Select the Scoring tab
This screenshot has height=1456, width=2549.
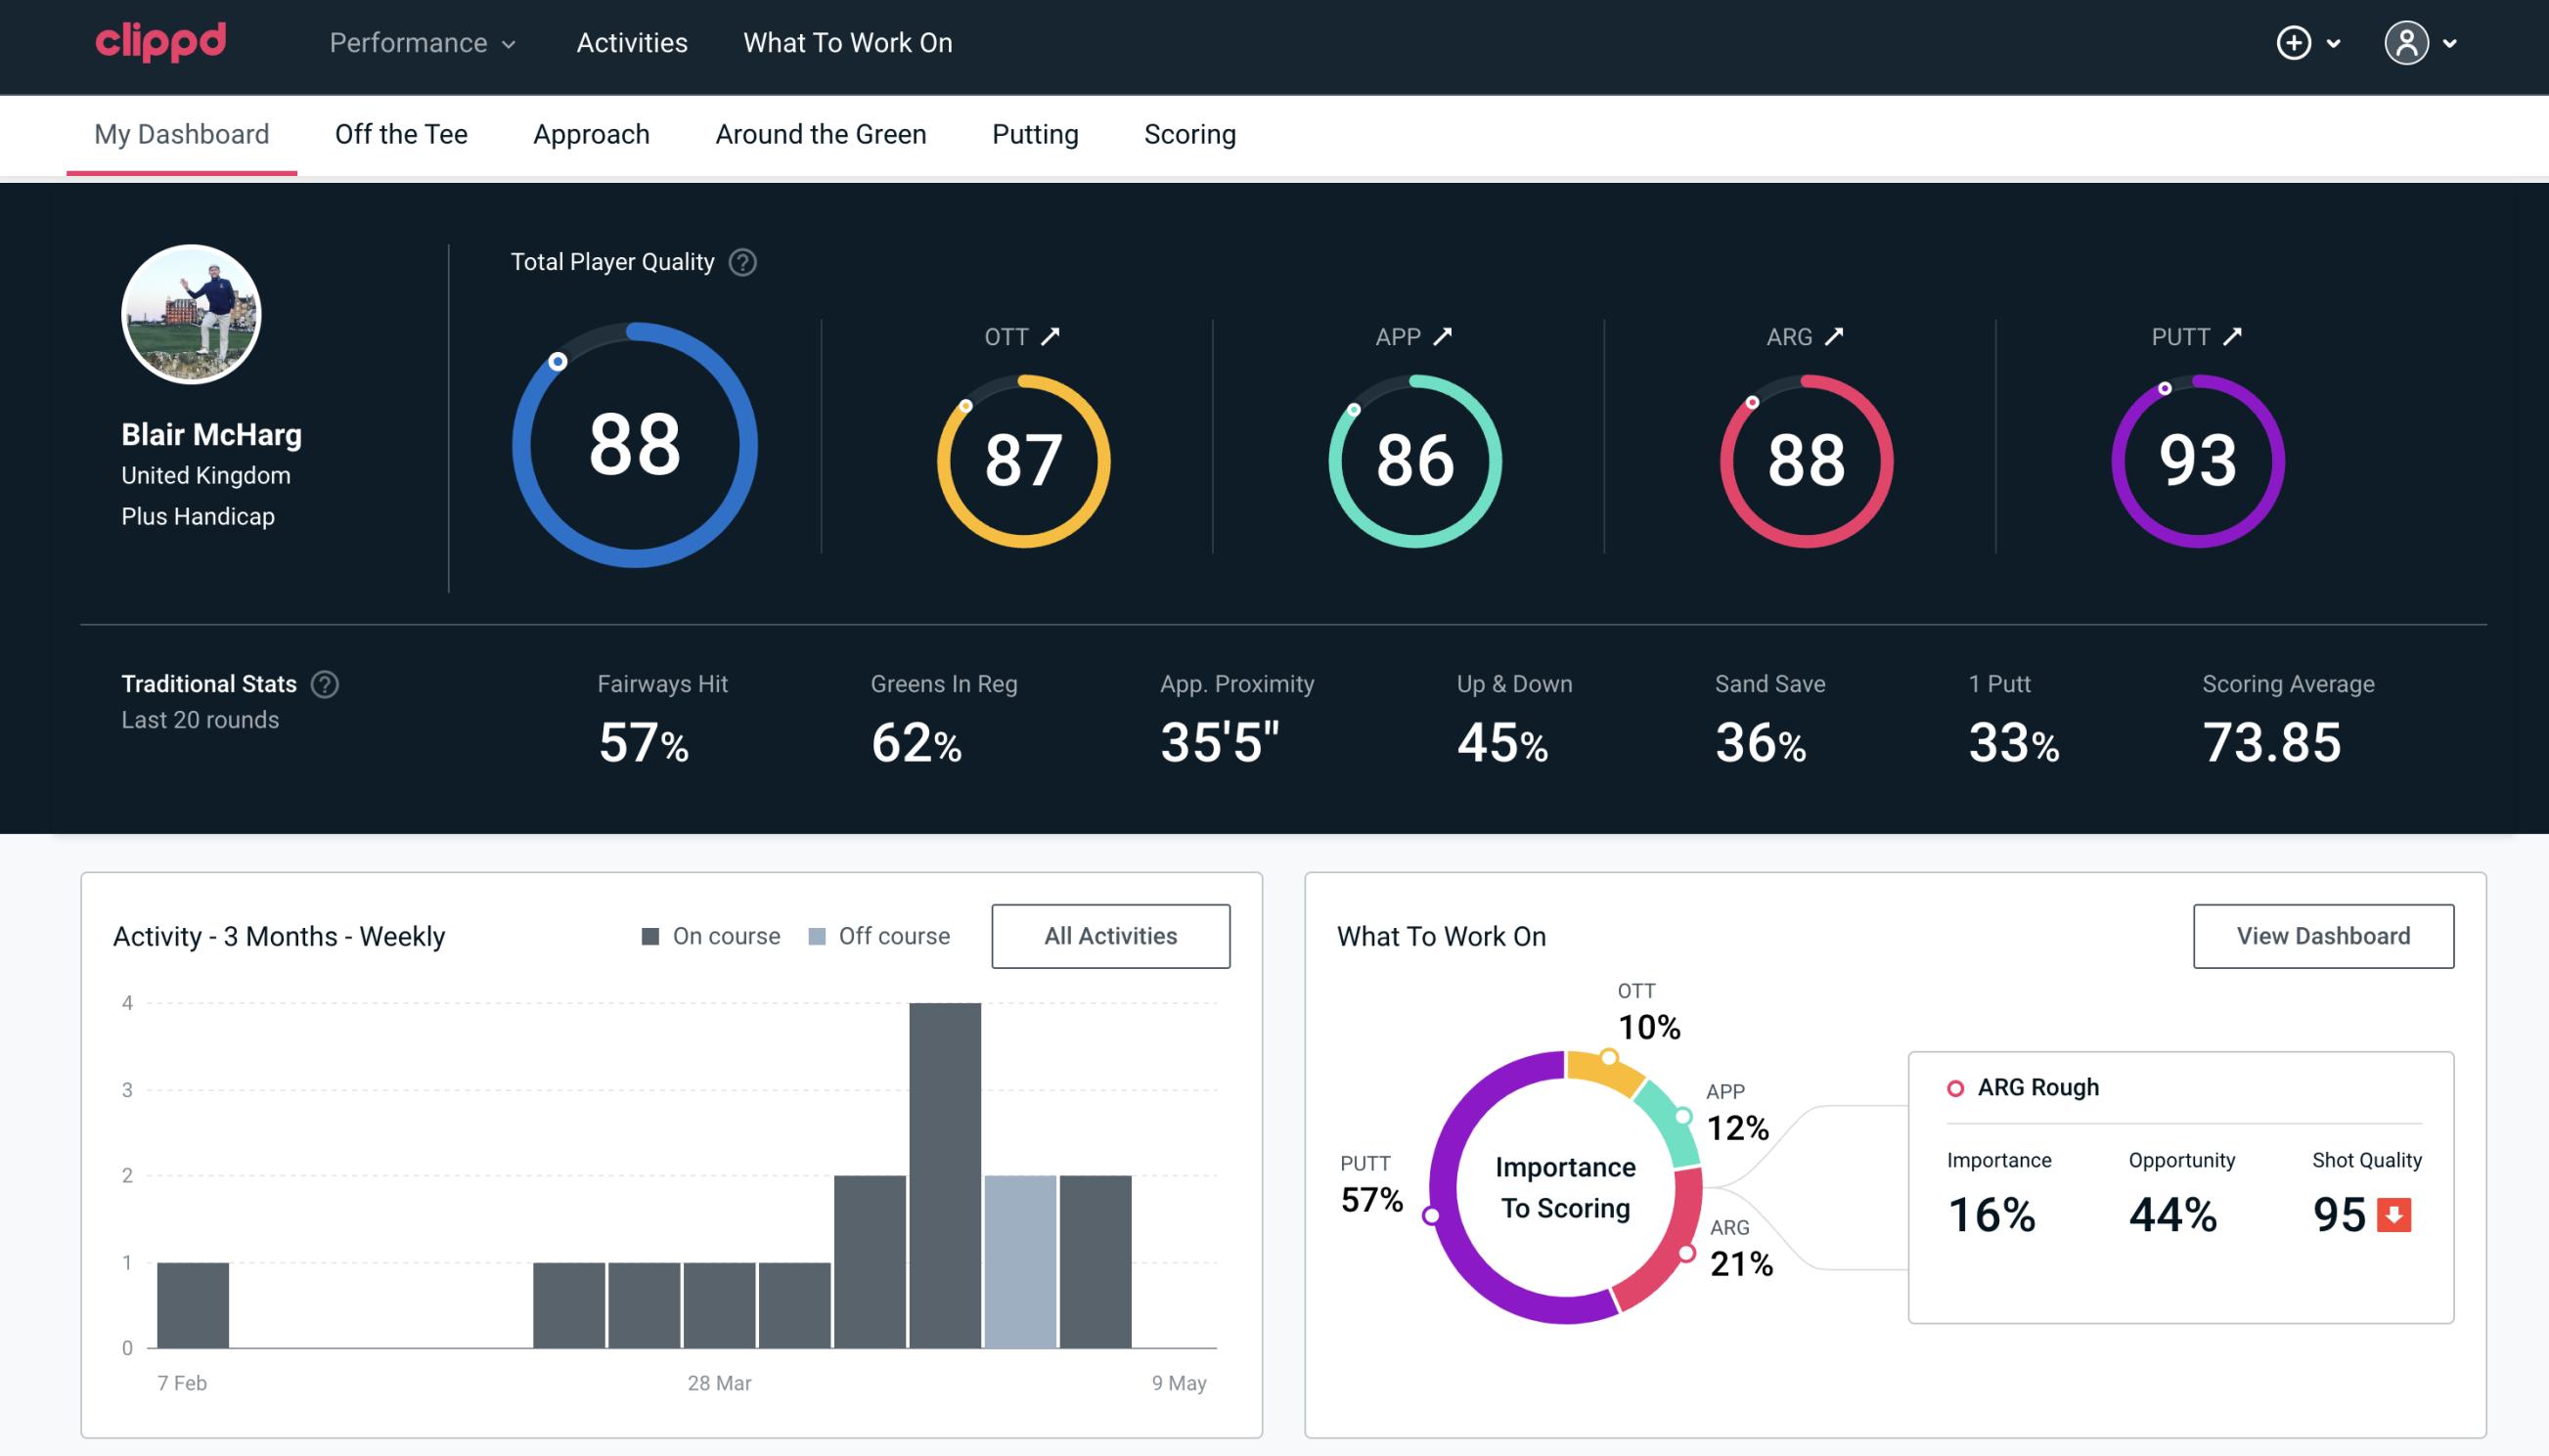coord(1190,133)
